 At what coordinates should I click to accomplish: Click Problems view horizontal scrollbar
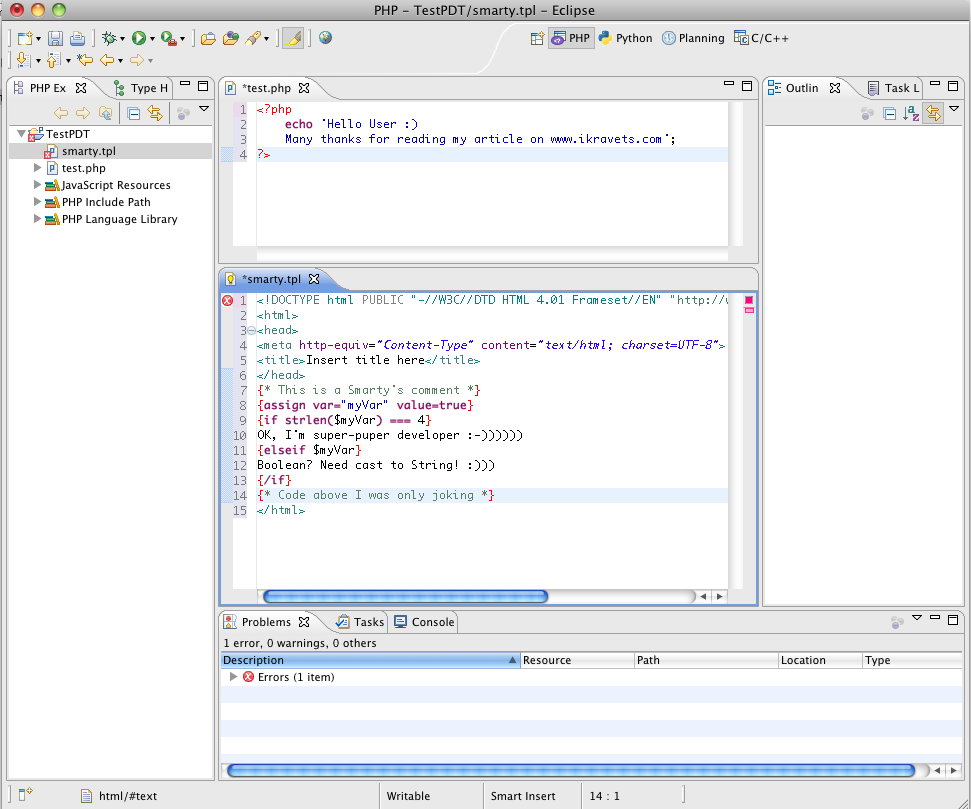[x=571, y=771]
